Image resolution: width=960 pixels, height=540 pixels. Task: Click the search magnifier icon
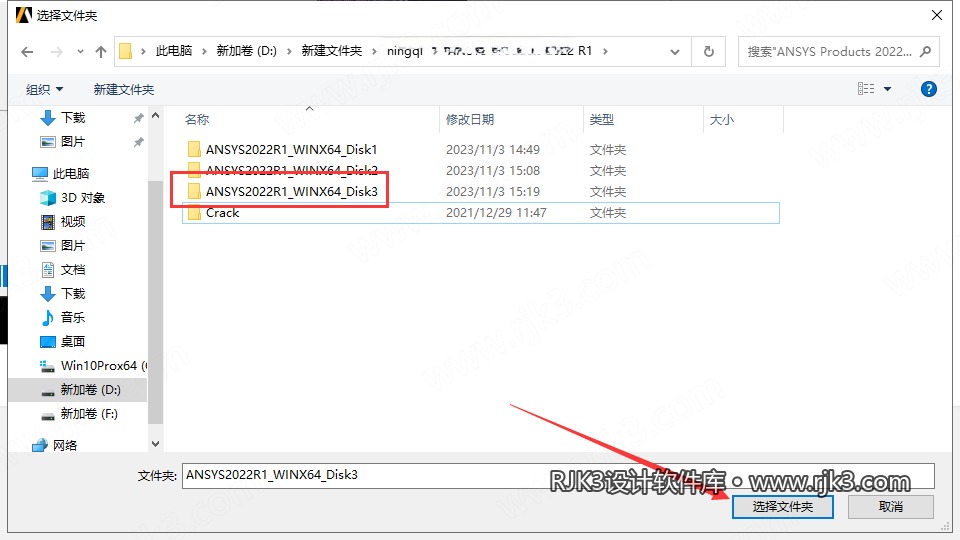point(925,51)
